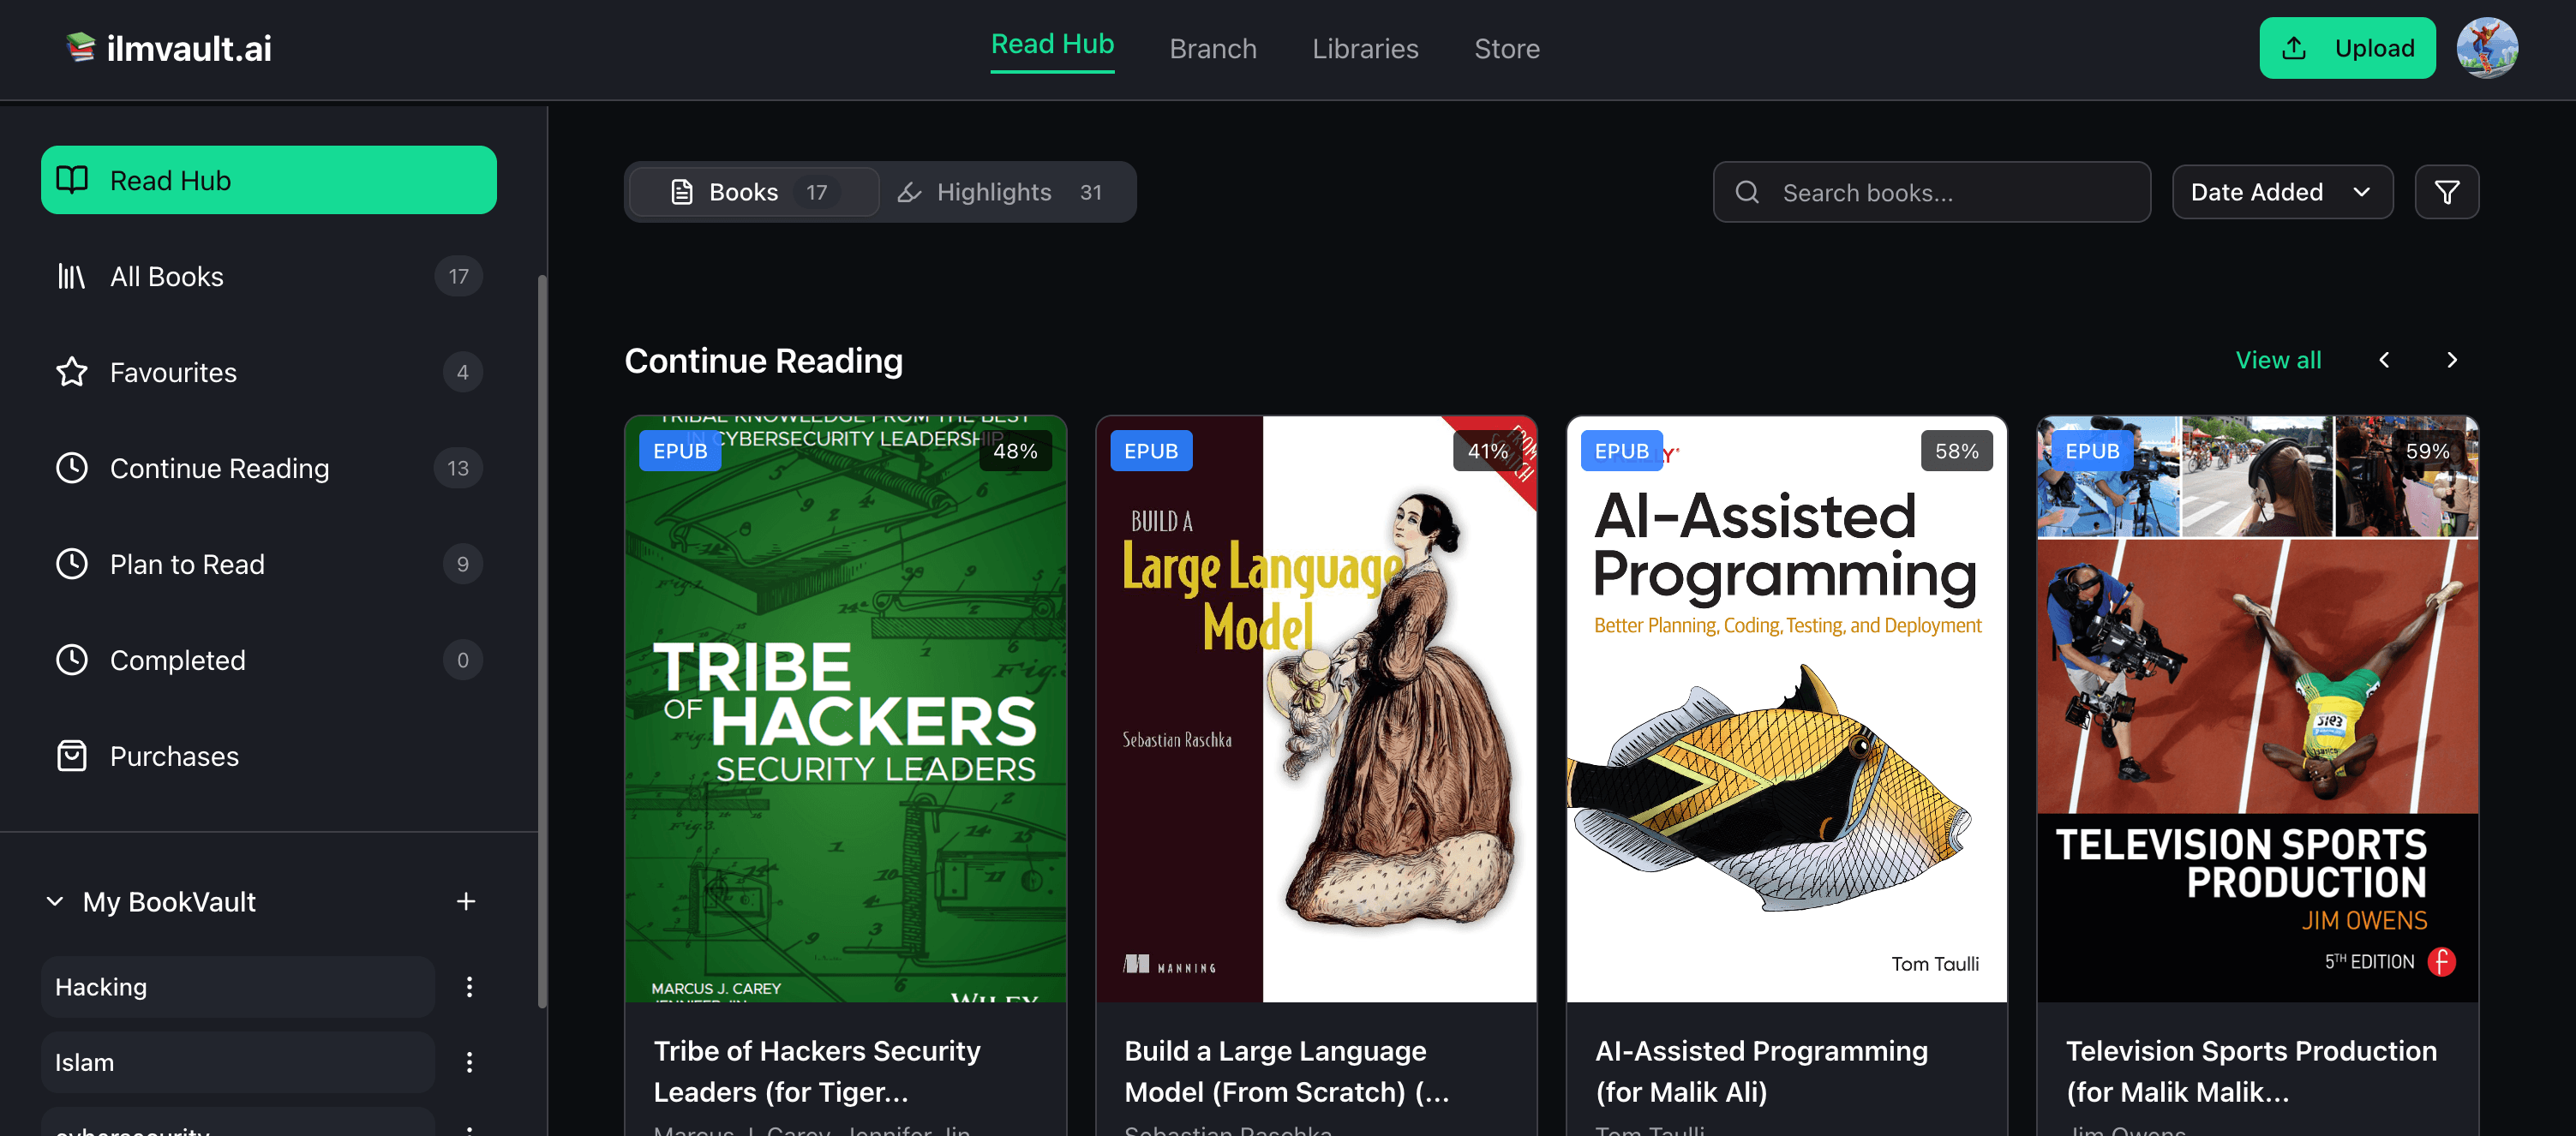Image resolution: width=2576 pixels, height=1136 pixels.
Task: Open the filter funnel button
Action: [2446, 192]
